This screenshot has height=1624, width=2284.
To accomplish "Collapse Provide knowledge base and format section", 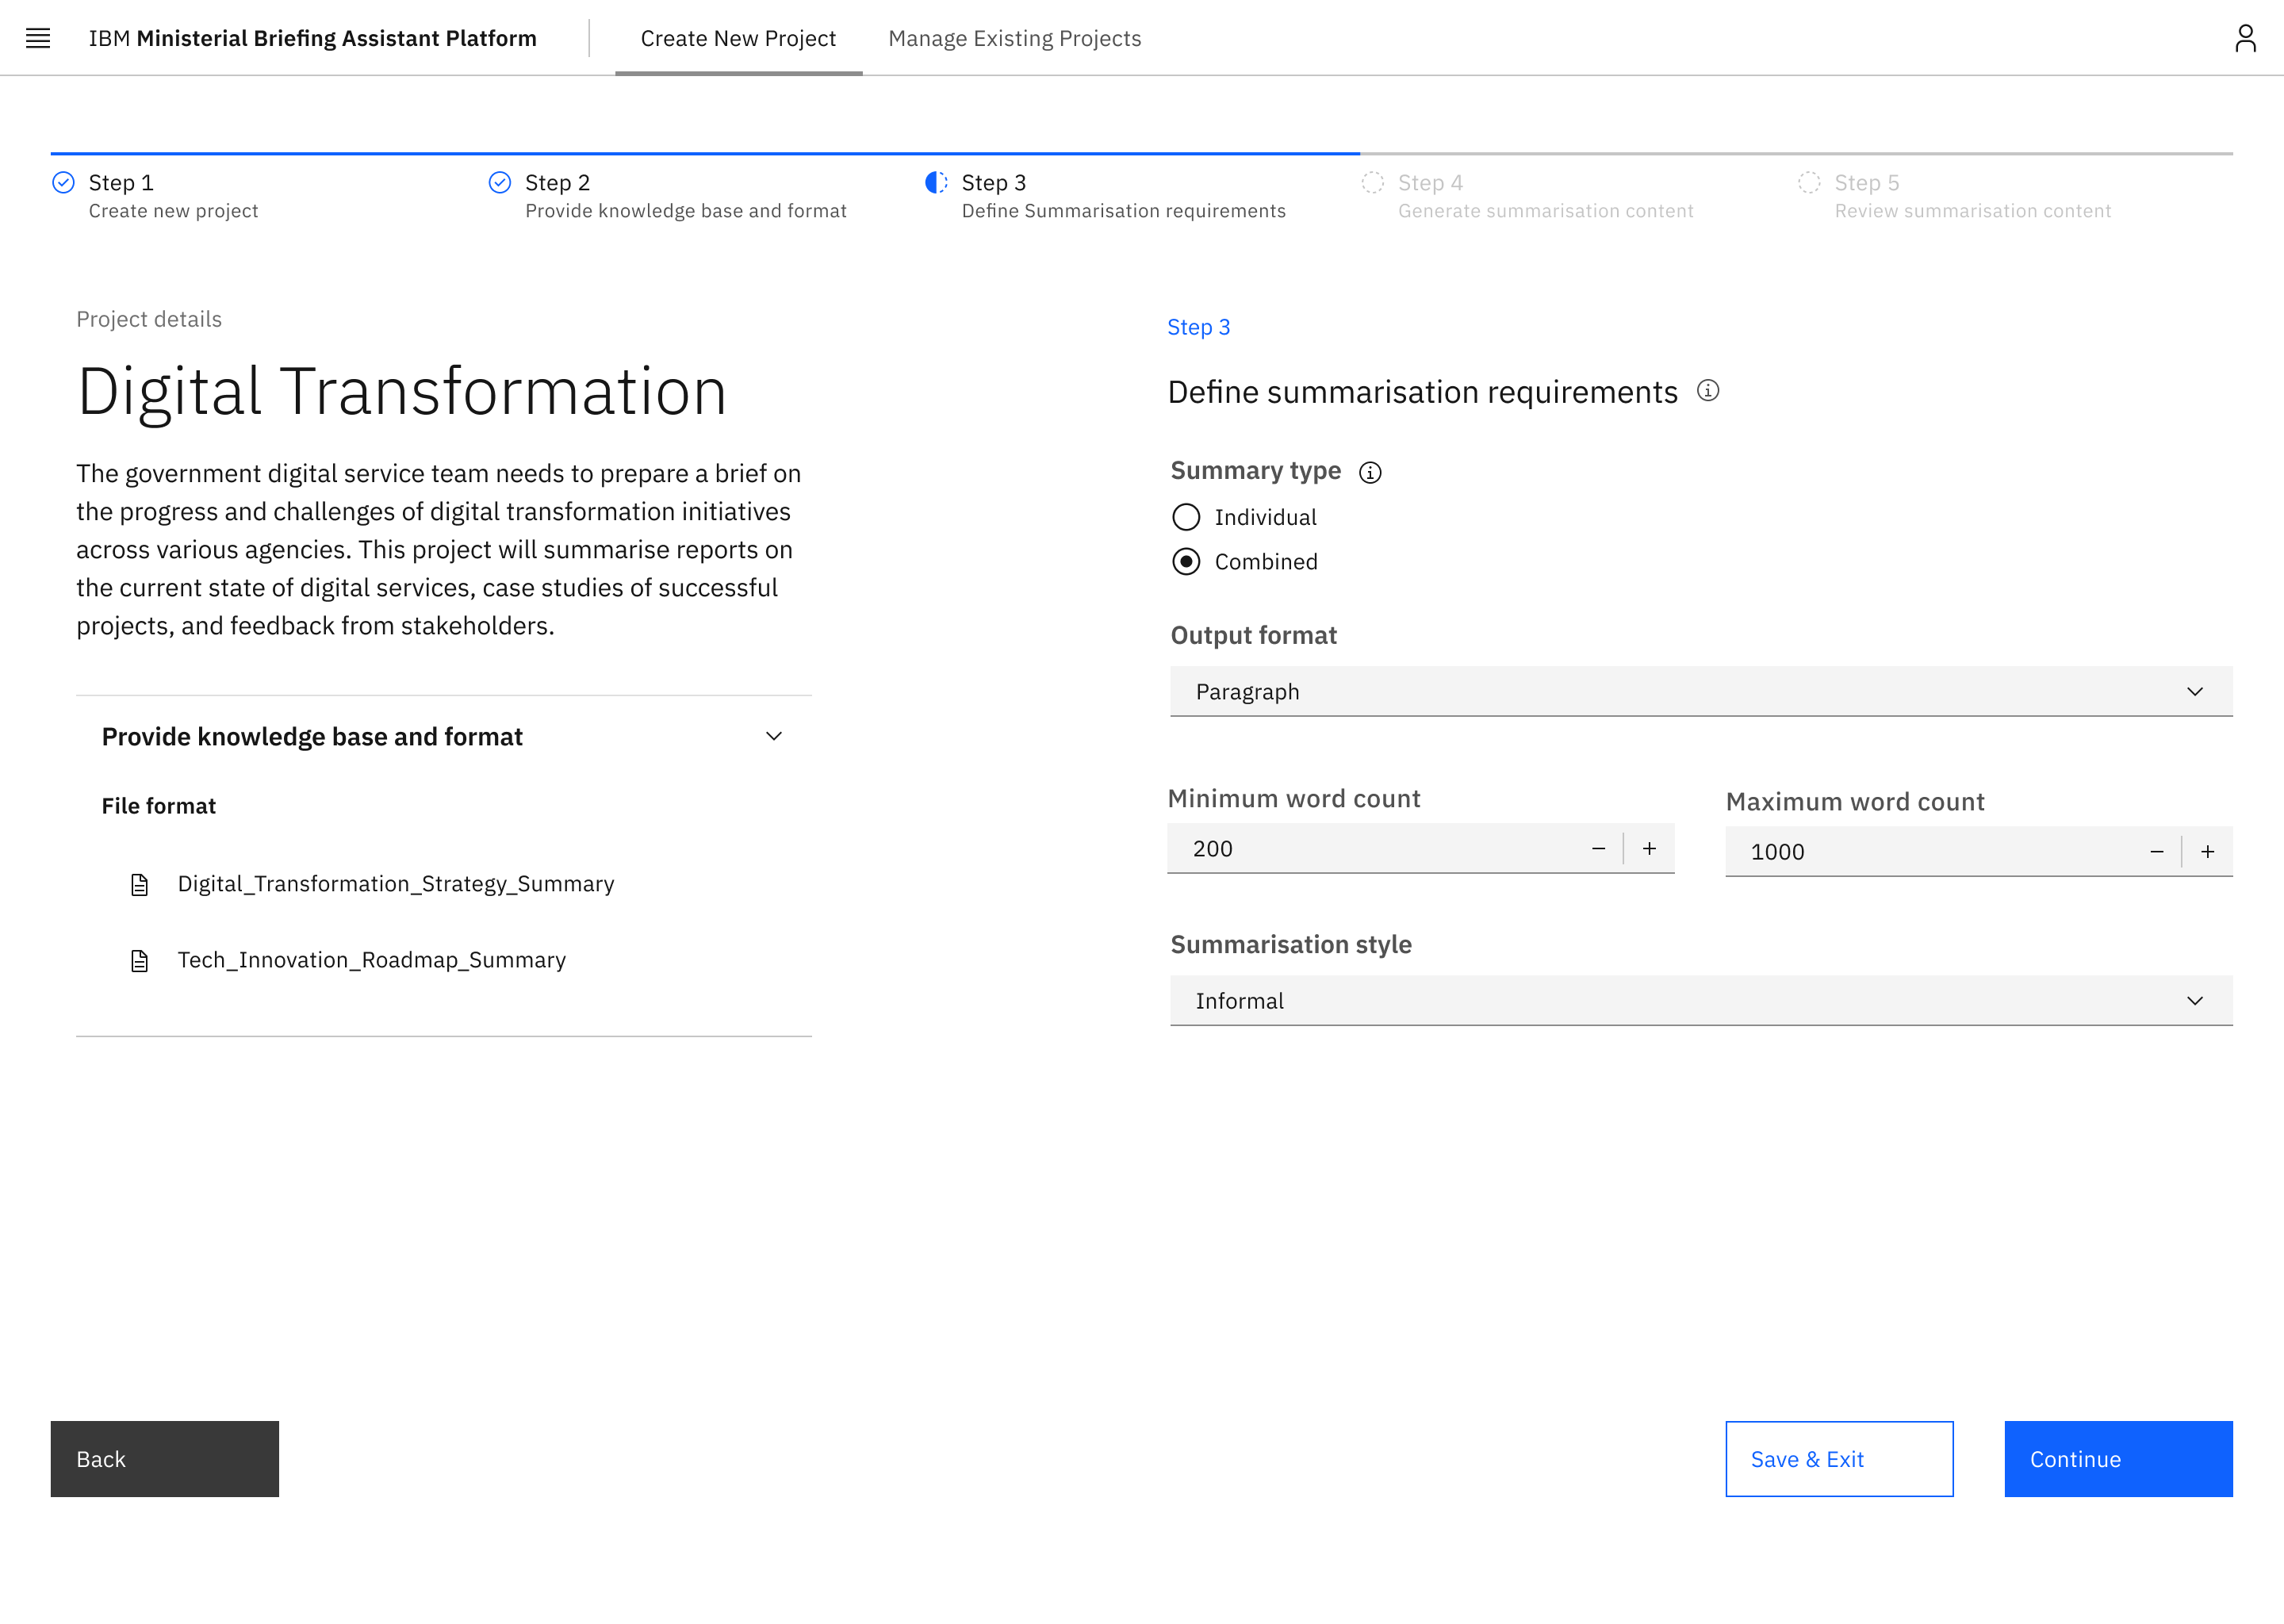I will tap(774, 737).
